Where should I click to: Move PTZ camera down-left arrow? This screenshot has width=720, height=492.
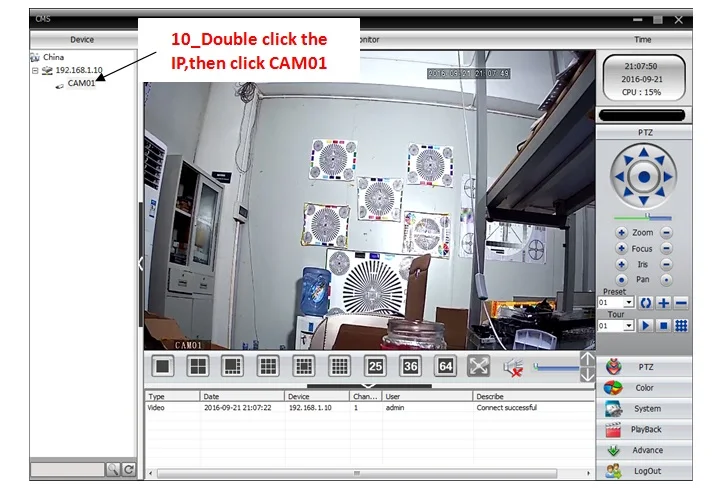click(628, 192)
